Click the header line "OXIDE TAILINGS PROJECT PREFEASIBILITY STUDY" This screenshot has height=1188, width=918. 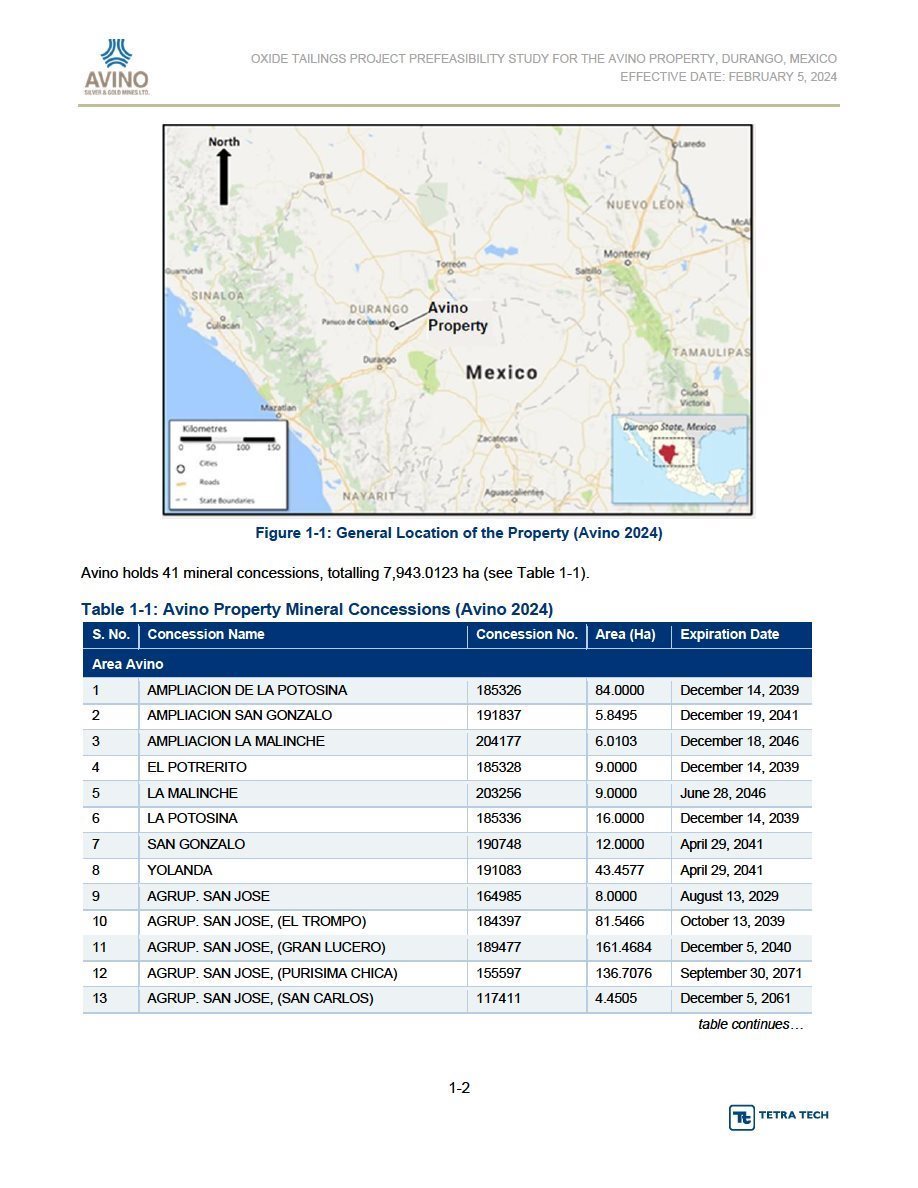coord(544,58)
